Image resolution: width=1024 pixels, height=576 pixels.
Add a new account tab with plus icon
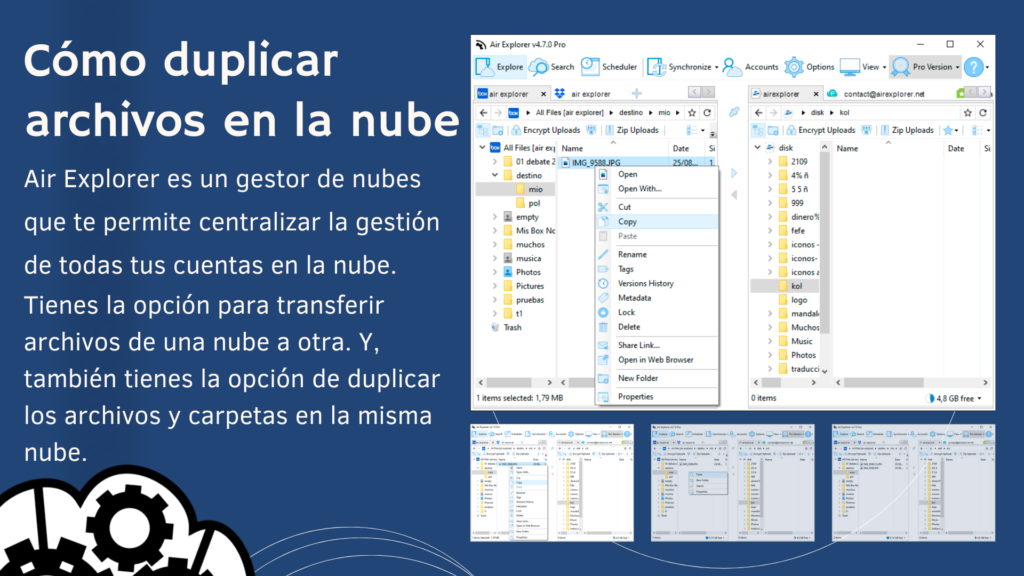click(637, 93)
